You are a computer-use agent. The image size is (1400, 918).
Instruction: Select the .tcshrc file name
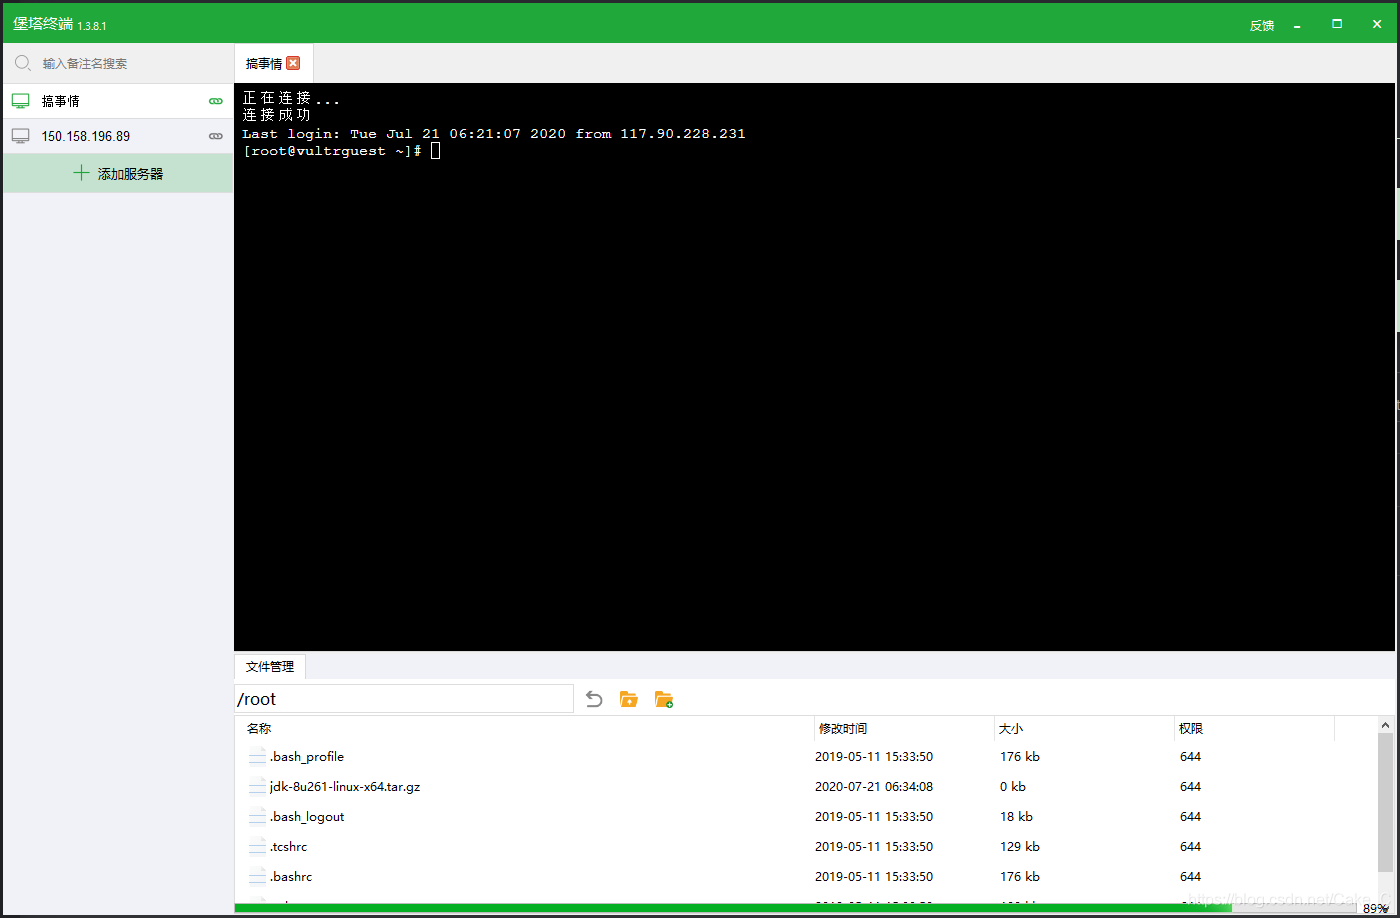coord(289,846)
